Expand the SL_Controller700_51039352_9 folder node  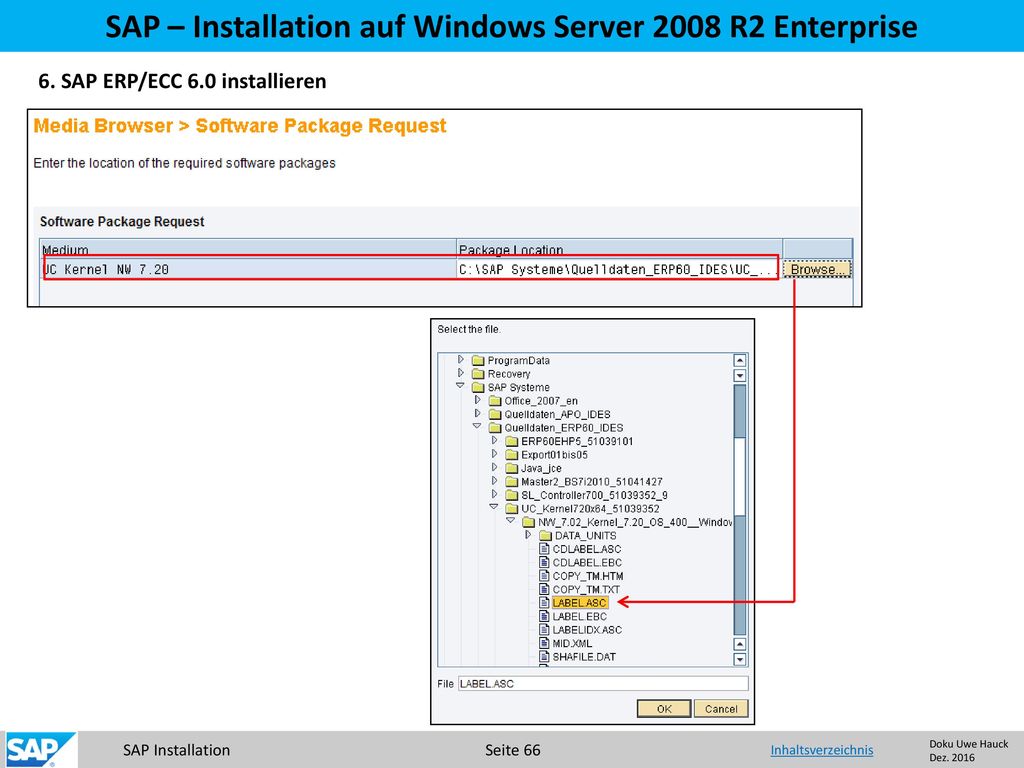click(494, 494)
